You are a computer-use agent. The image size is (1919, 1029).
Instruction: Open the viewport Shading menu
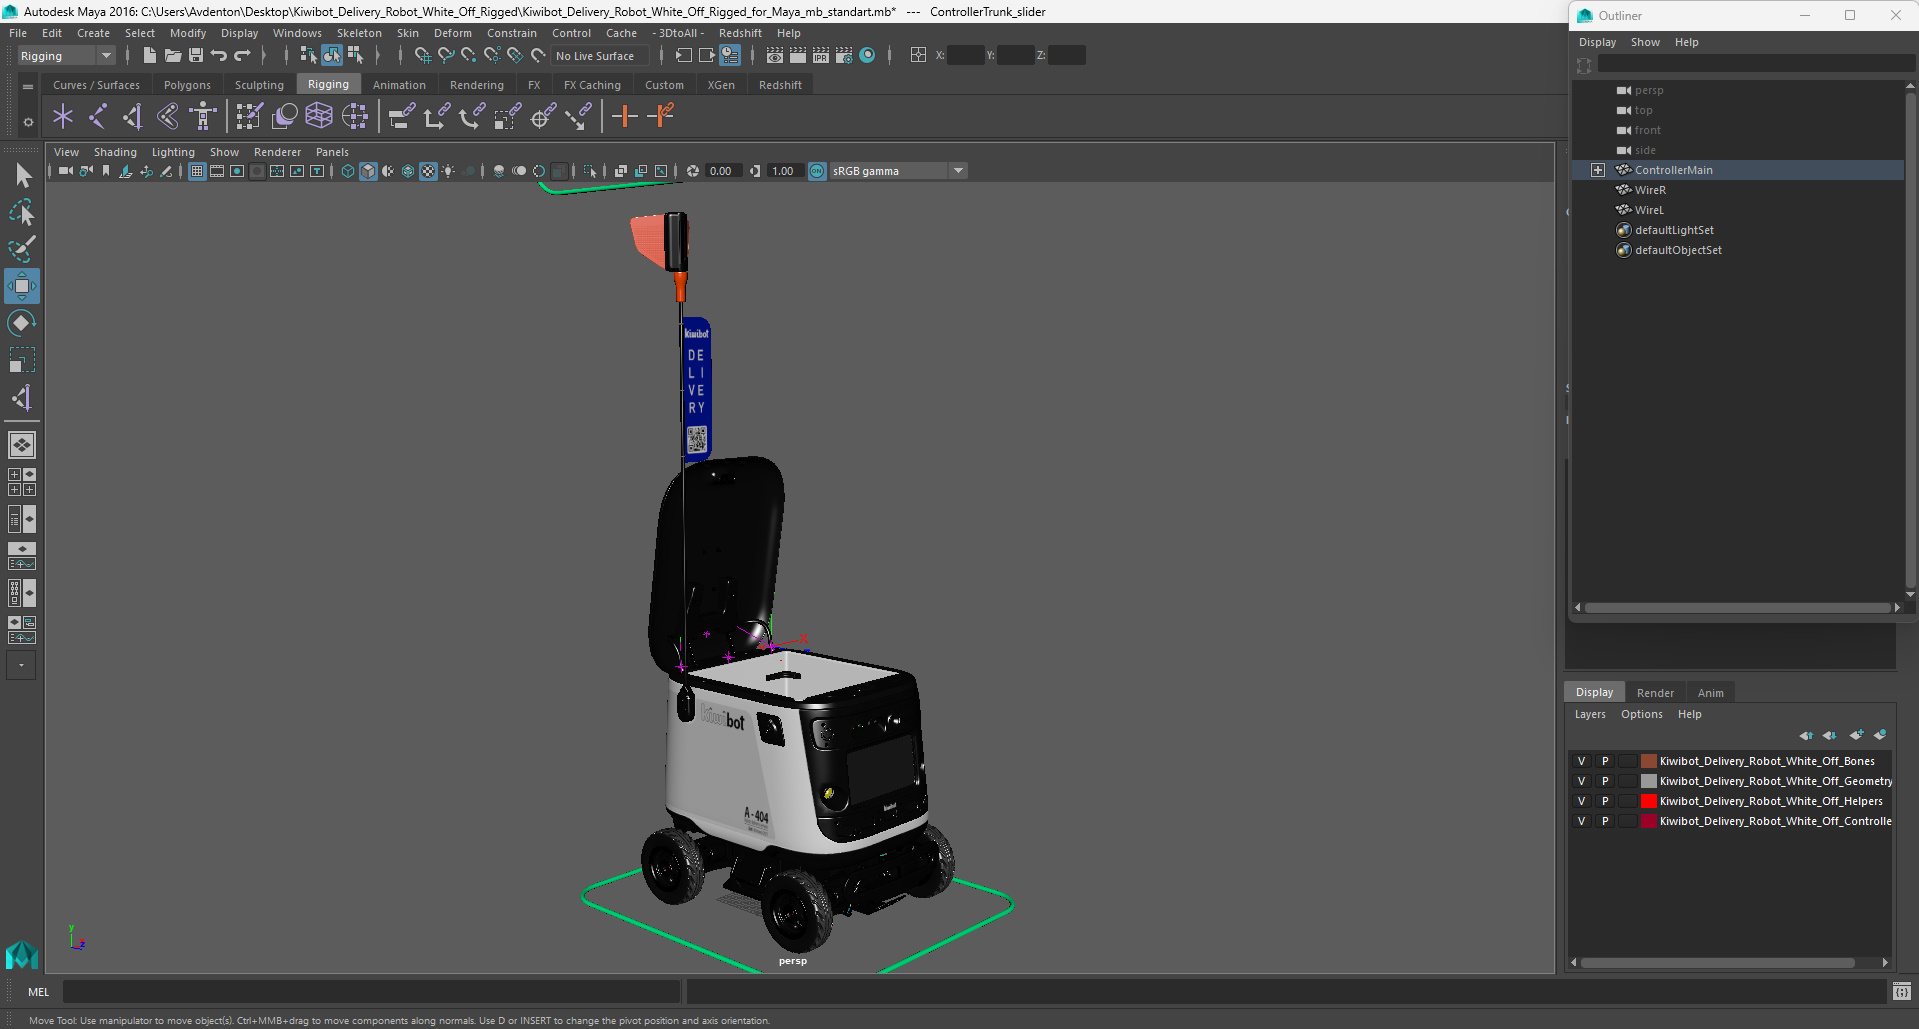tap(115, 153)
